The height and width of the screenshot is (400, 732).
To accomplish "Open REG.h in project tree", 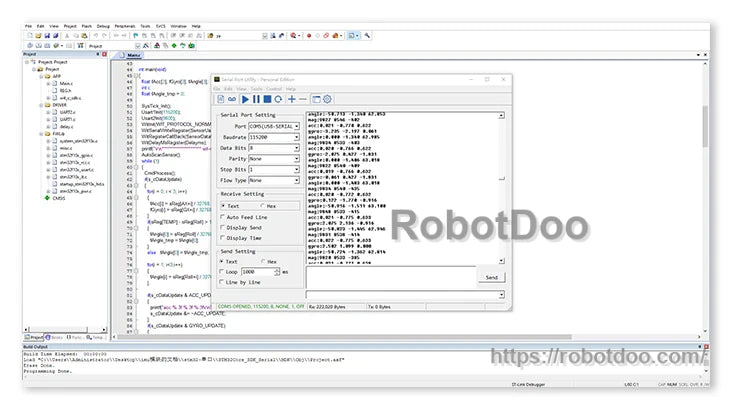I will pyautogui.click(x=65, y=91).
